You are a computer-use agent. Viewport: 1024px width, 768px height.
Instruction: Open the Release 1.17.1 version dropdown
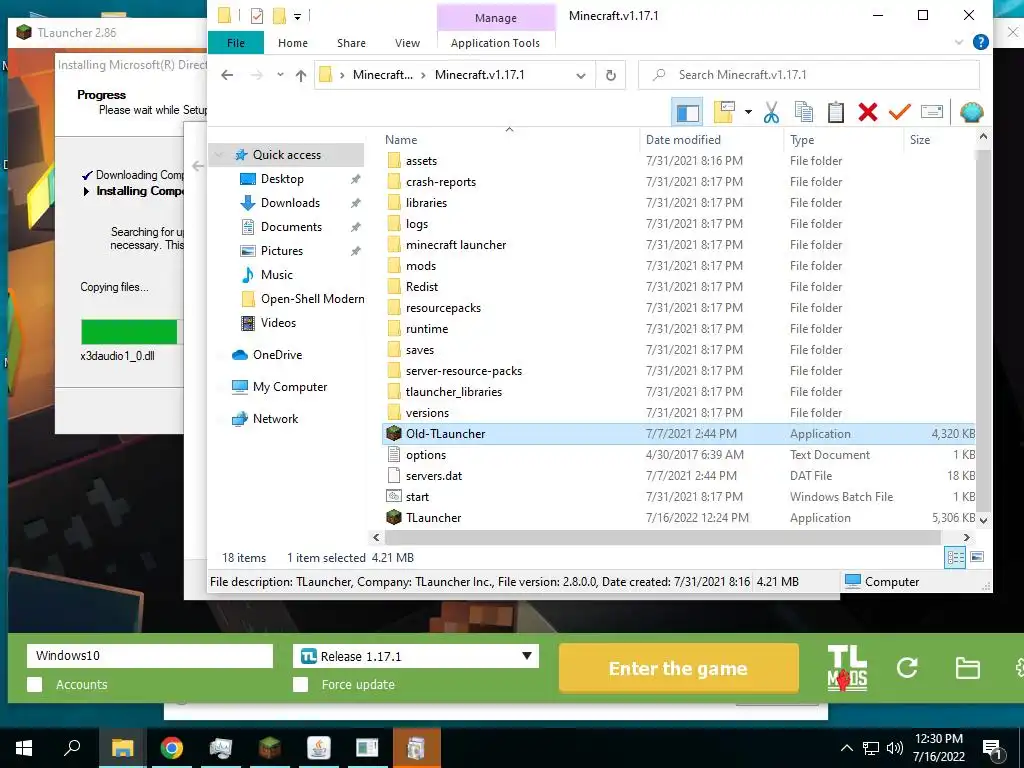click(416, 656)
